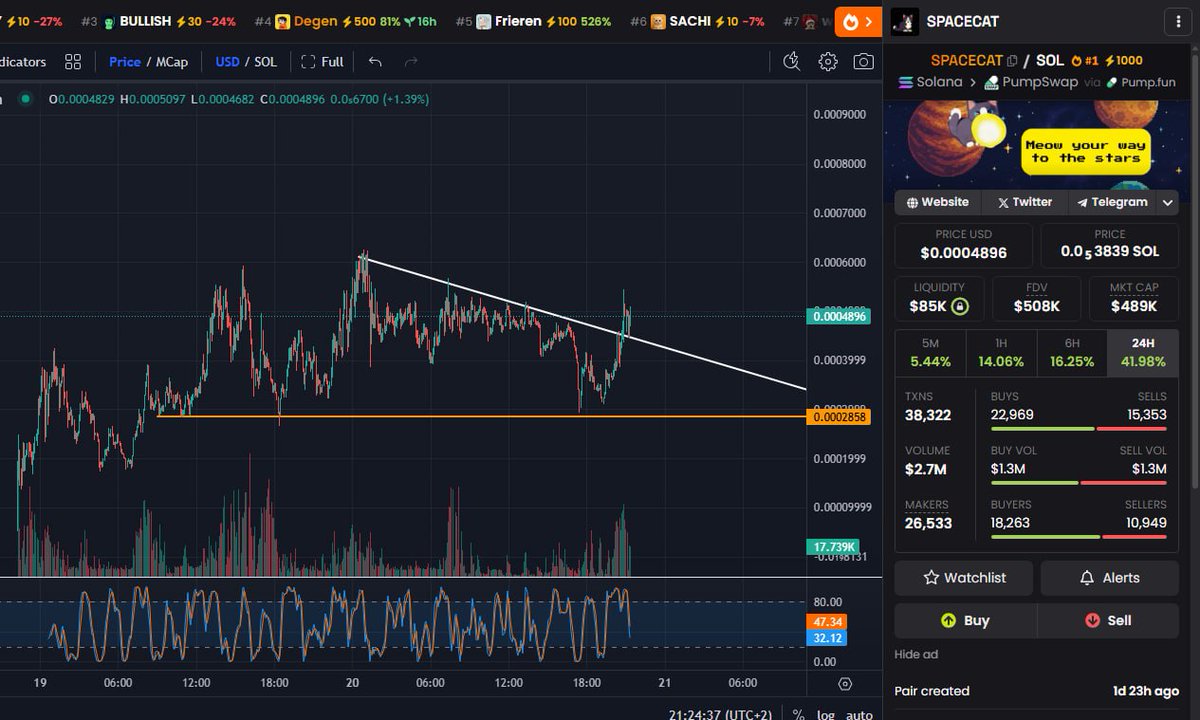This screenshot has height=720, width=1200.
Task: Click the 17.739K volume label on axis
Action: tap(832, 547)
